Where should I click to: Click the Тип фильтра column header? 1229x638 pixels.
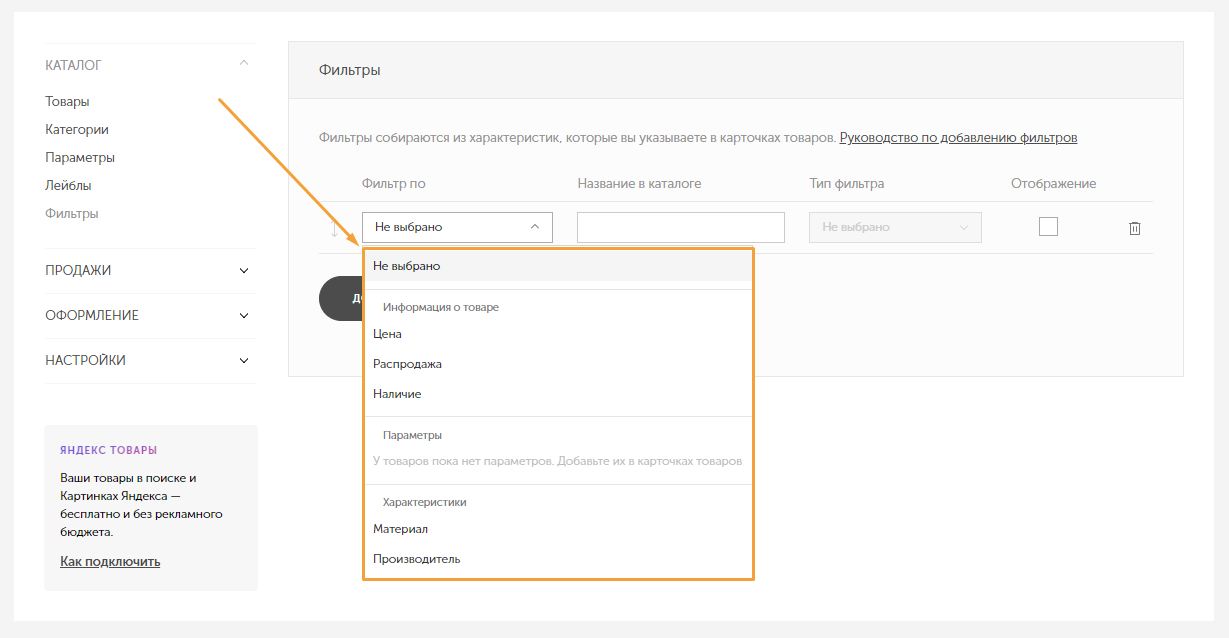tap(847, 184)
